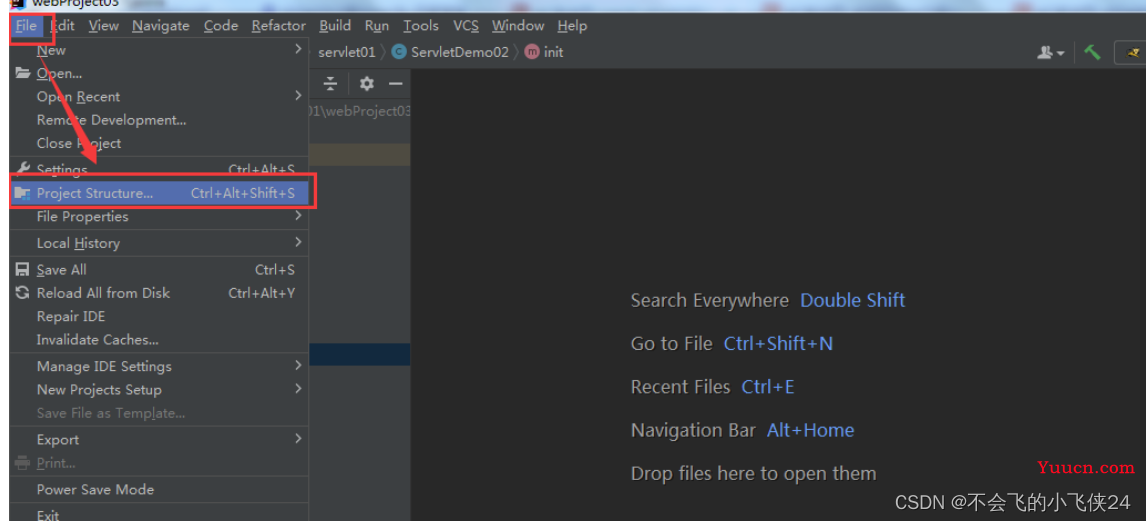
Task: Open project panel gear options
Action: tap(366, 83)
